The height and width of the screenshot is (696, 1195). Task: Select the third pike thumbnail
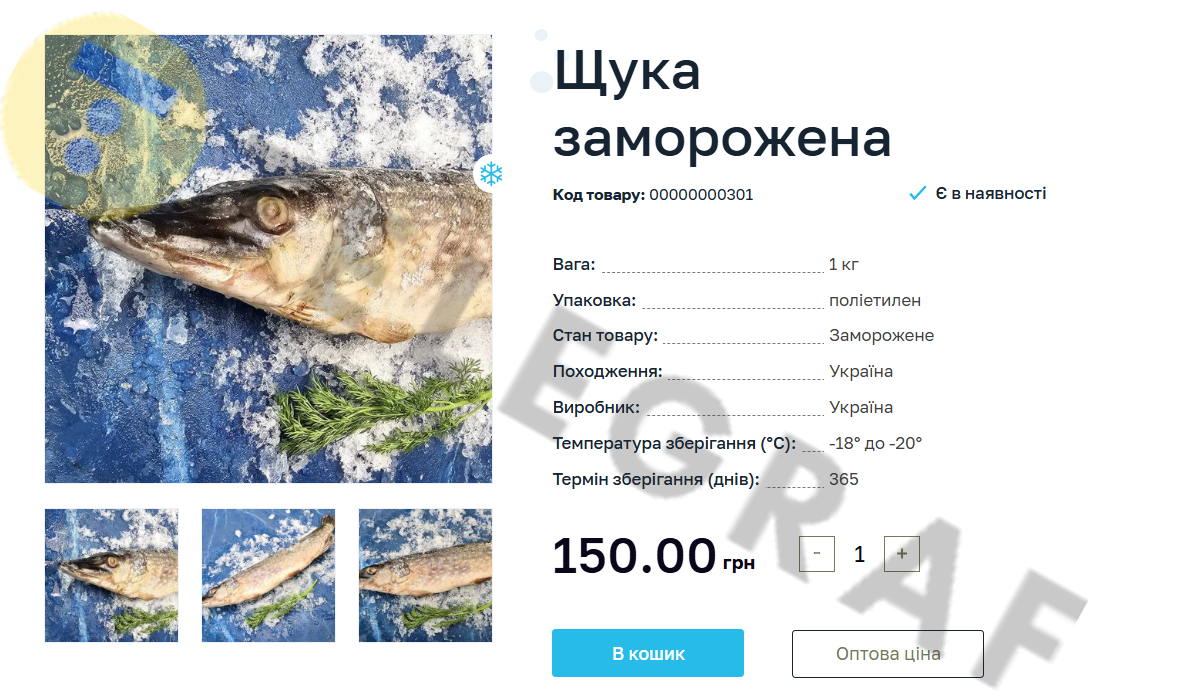coord(425,576)
